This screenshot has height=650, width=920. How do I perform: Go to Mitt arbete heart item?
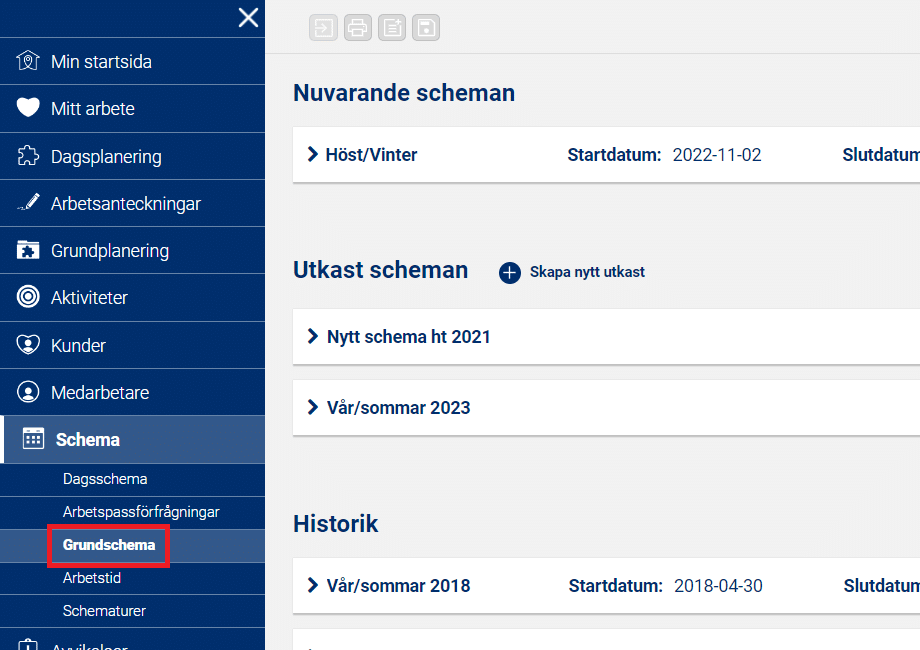click(92, 109)
